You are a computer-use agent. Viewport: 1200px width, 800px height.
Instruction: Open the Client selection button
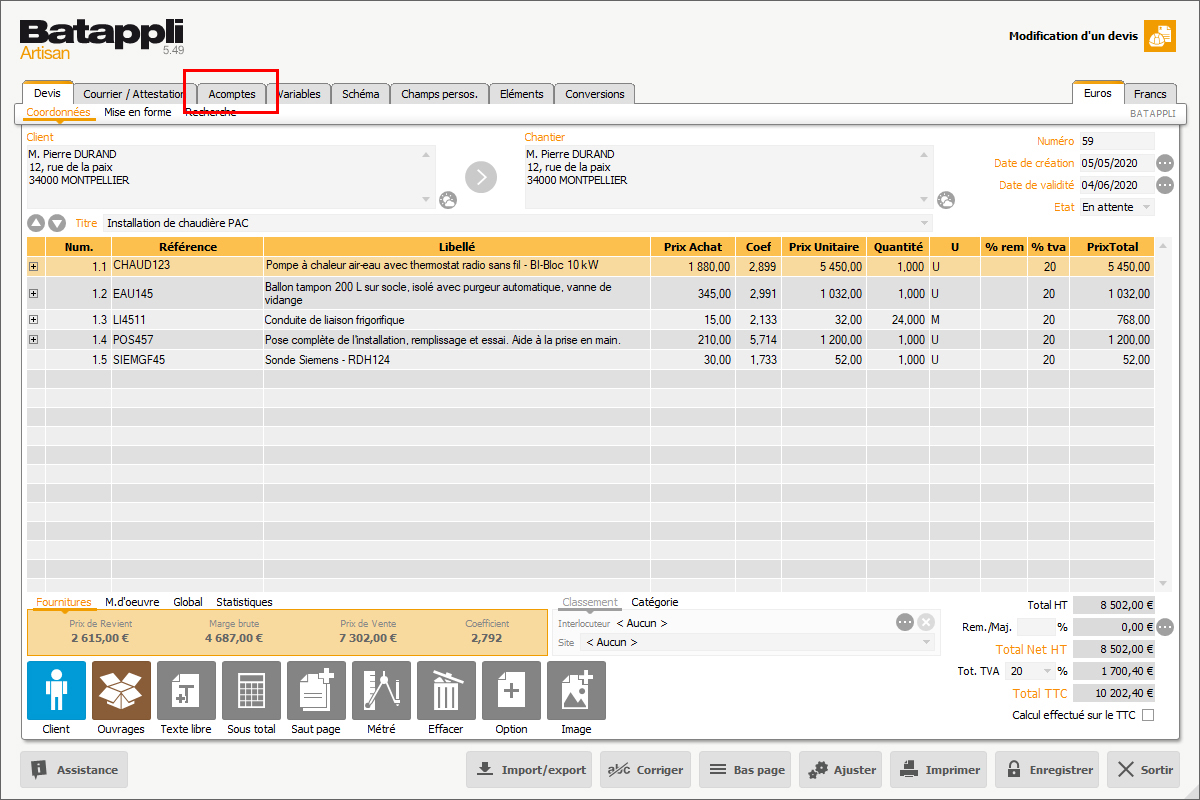[56, 690]
